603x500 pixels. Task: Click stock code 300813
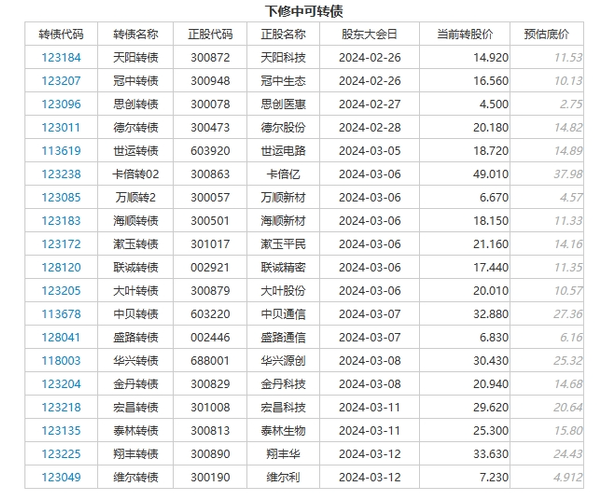click(x=210, y=431)
